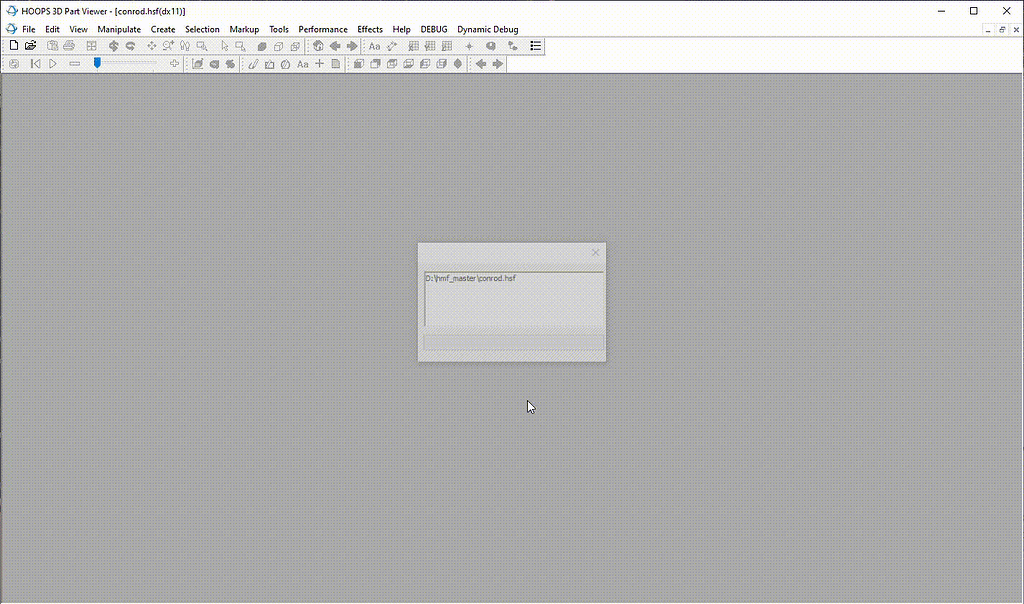Open a new file with the New document icon
Screen dimensions: 1024x604
click(14, 45)
